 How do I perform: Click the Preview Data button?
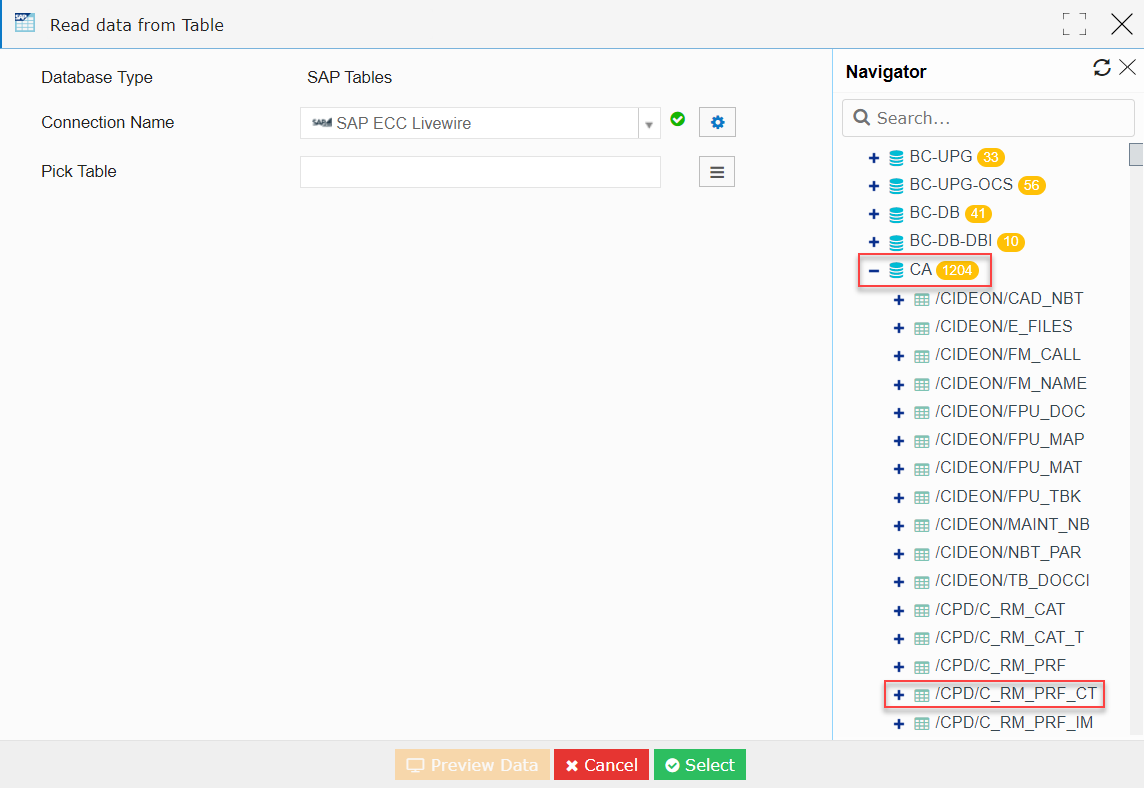(472, 765)
